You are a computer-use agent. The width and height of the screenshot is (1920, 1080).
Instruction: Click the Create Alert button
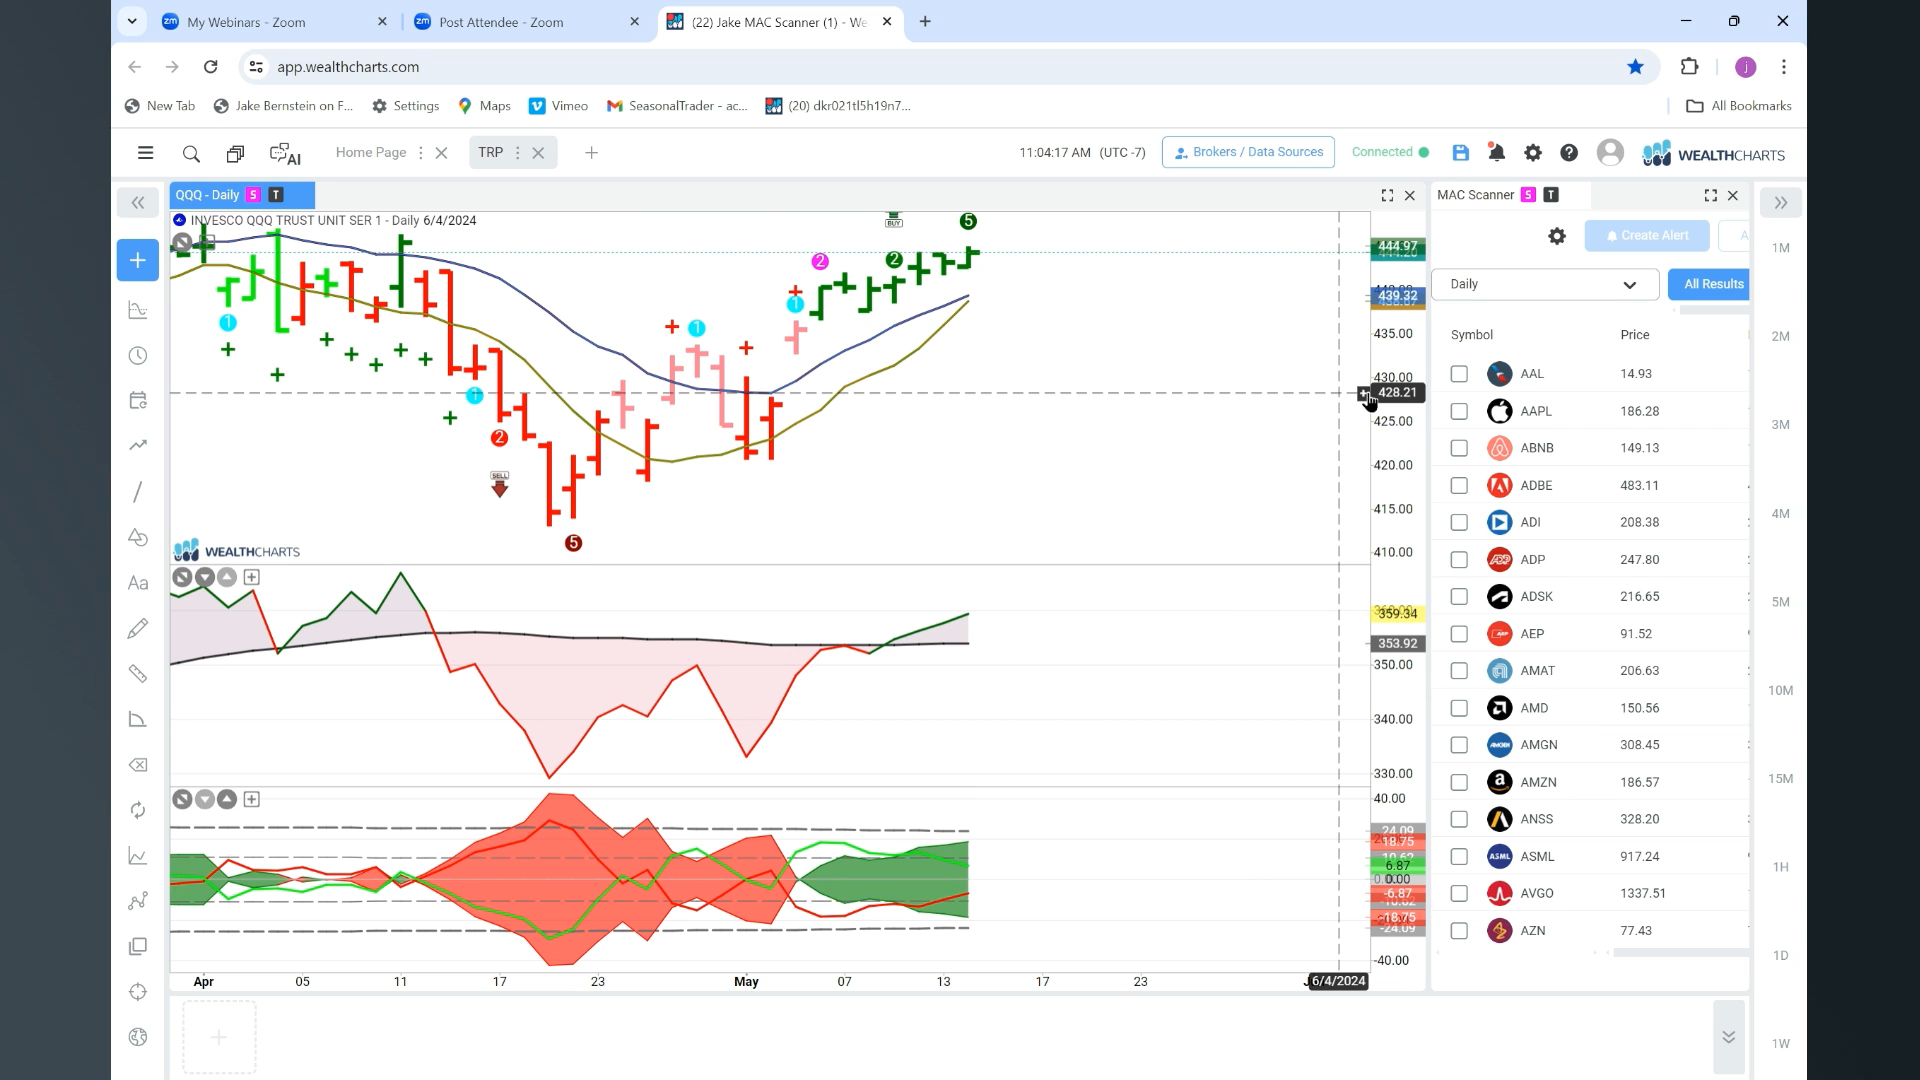coord(1647,236)
